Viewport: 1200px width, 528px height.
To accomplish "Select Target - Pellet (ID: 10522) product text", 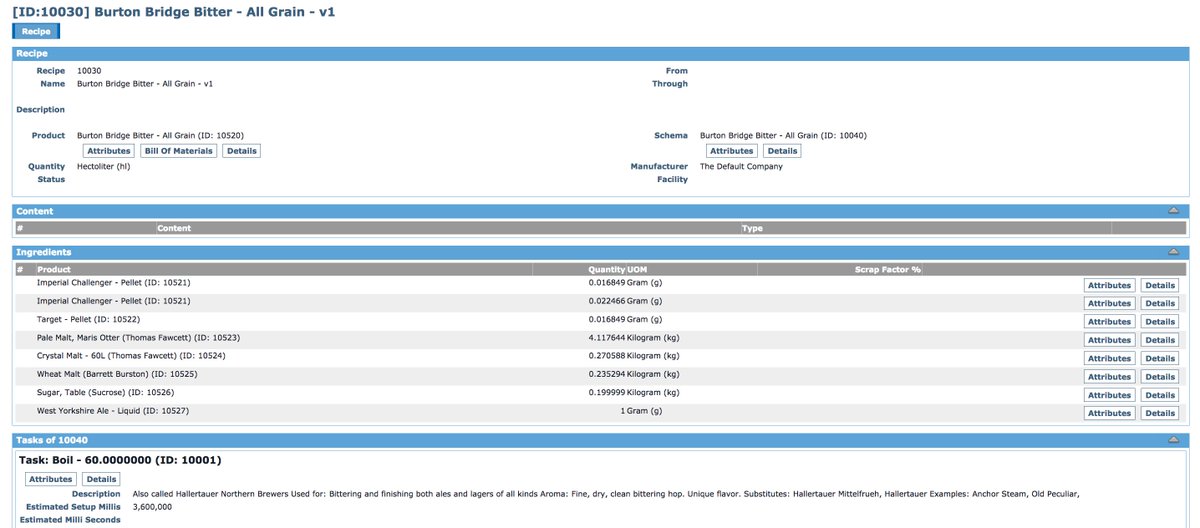I will 88,319.
